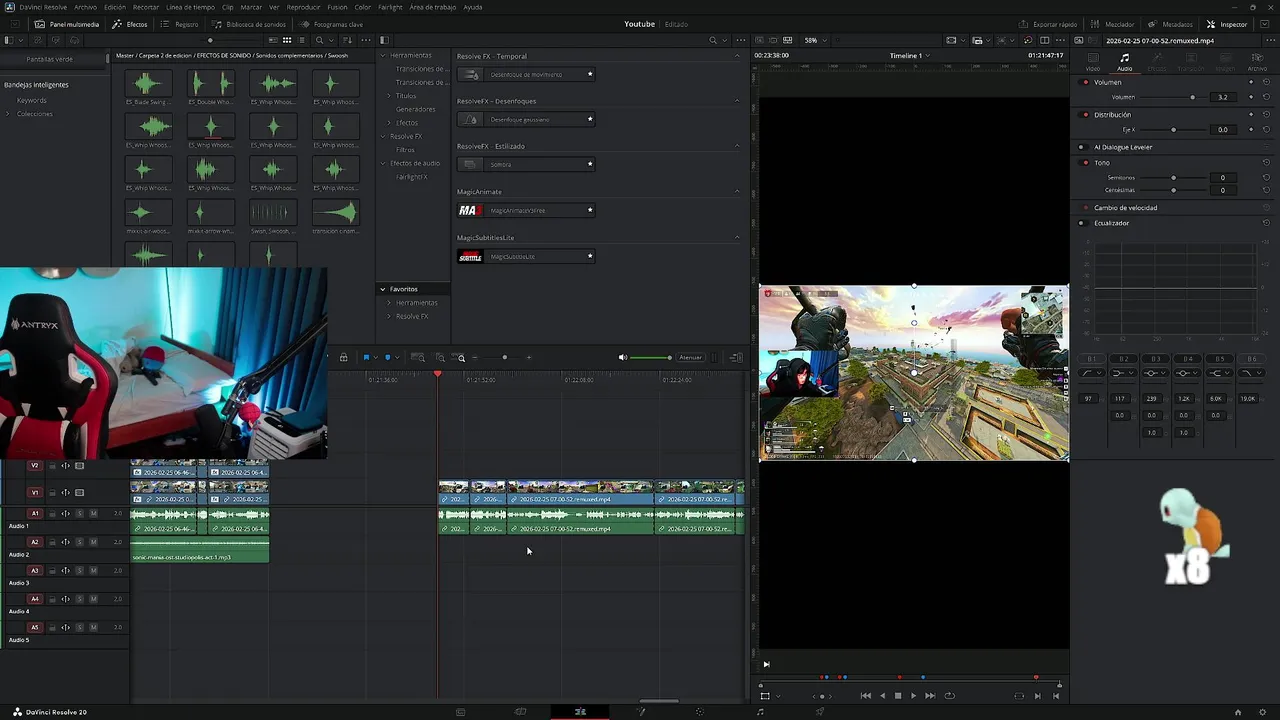Toggle loop playback
Screen dimensions: 1280x720
point(949,695)
